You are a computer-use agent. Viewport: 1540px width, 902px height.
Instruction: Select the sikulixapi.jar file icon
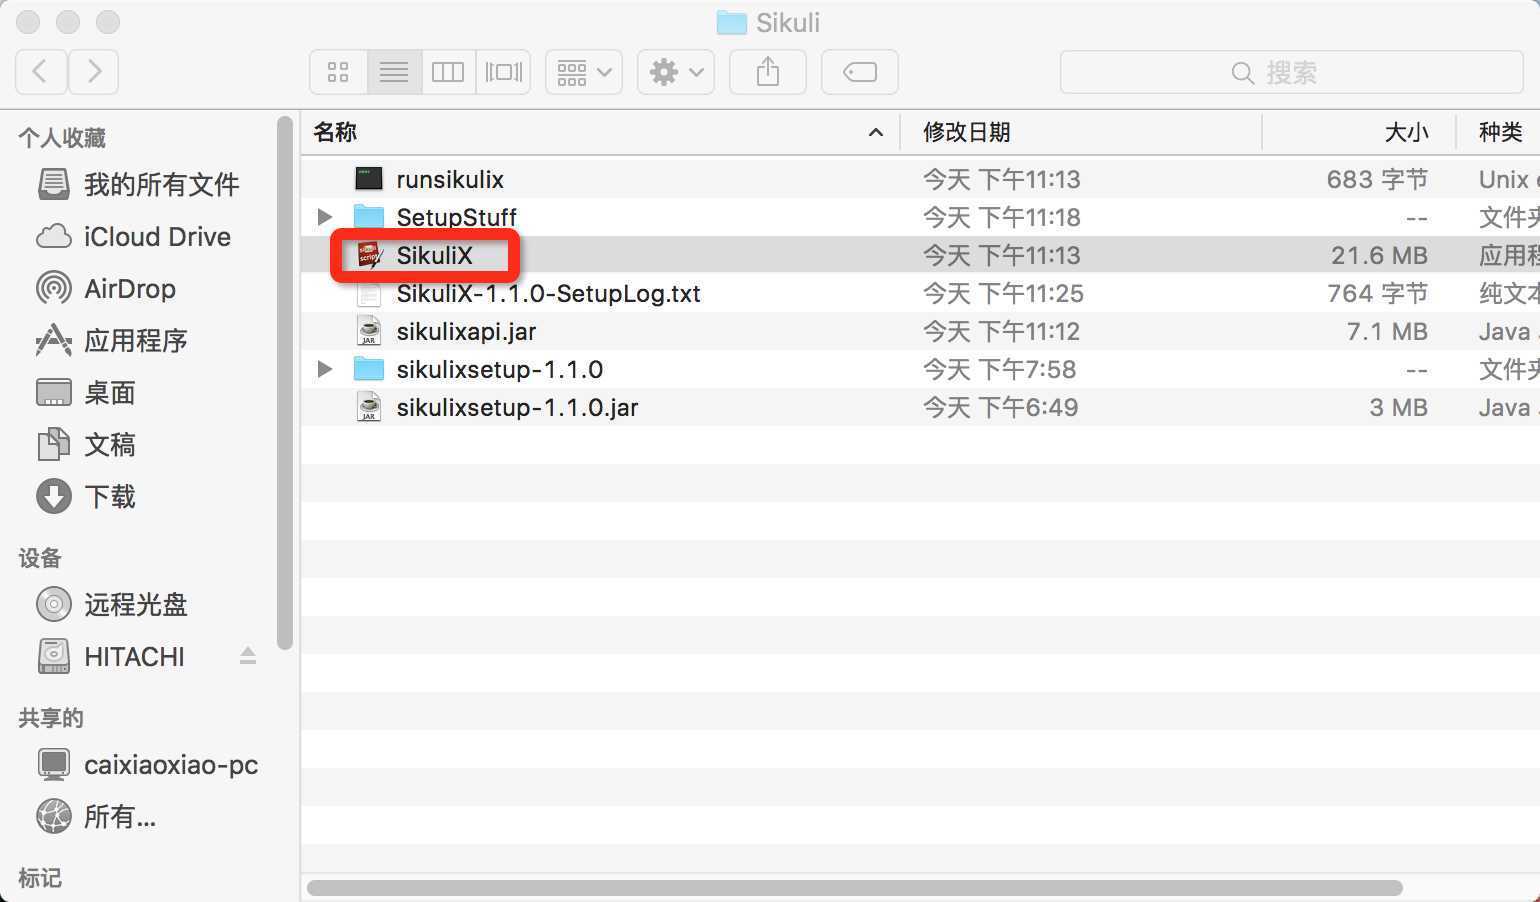coord(369,331)
